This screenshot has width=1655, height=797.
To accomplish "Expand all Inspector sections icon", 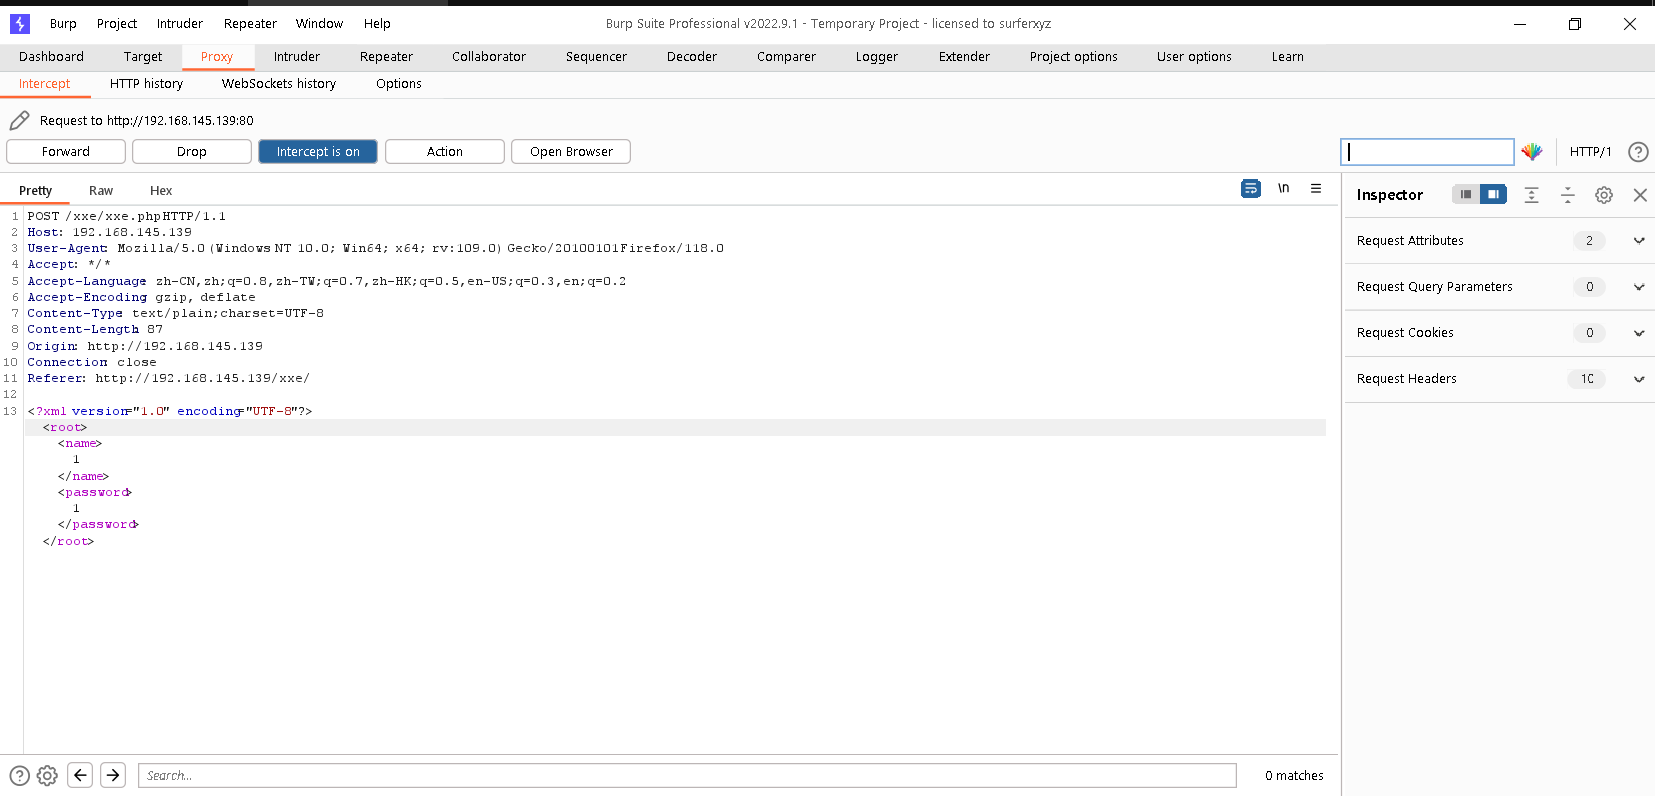I will [x=1531, y=195].
